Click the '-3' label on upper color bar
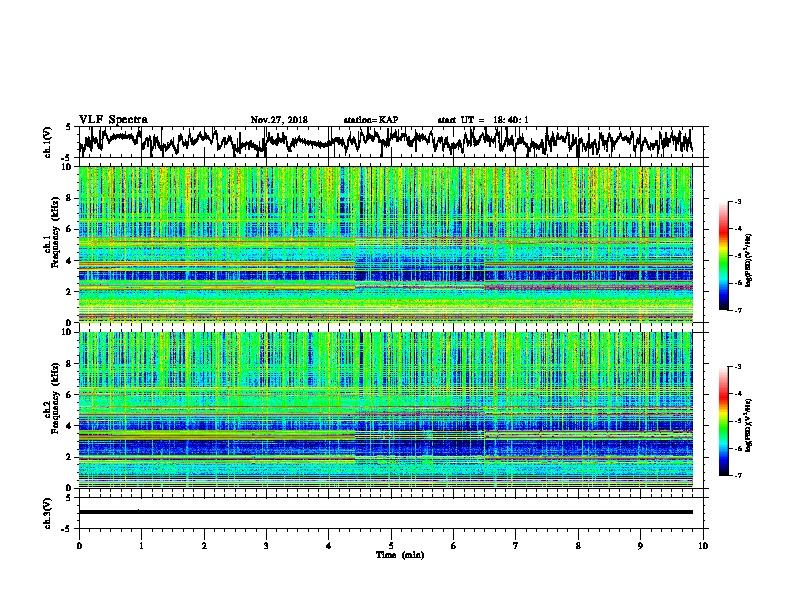The height and width of the screenshot is (612, 792). tap(737, 202)
